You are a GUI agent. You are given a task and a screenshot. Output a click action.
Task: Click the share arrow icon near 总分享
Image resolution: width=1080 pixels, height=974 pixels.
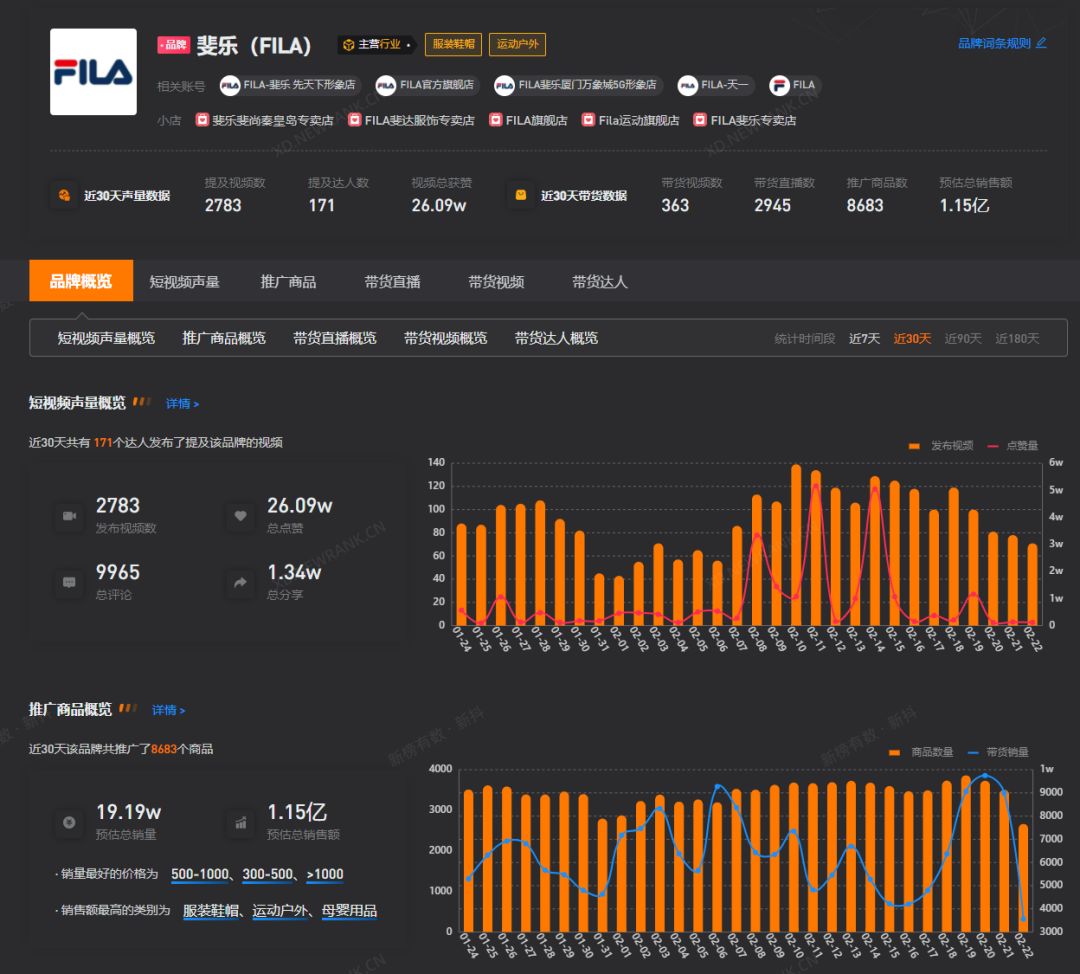240,583
